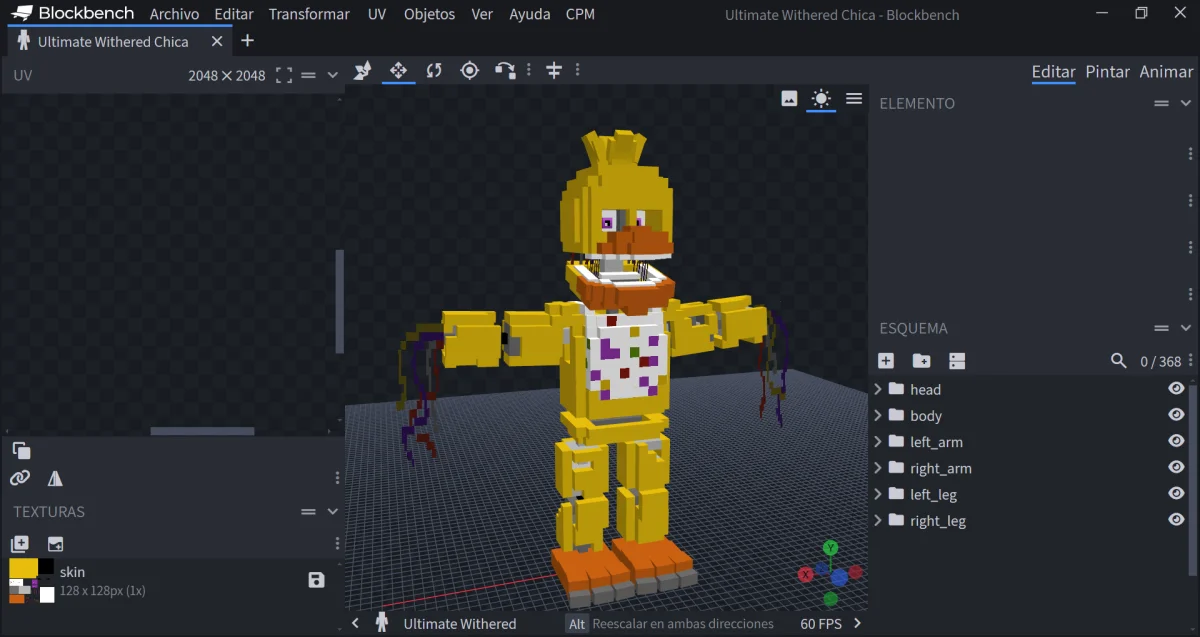Open the Transformar menu
1200x637 pixels.
coord(309,14)
